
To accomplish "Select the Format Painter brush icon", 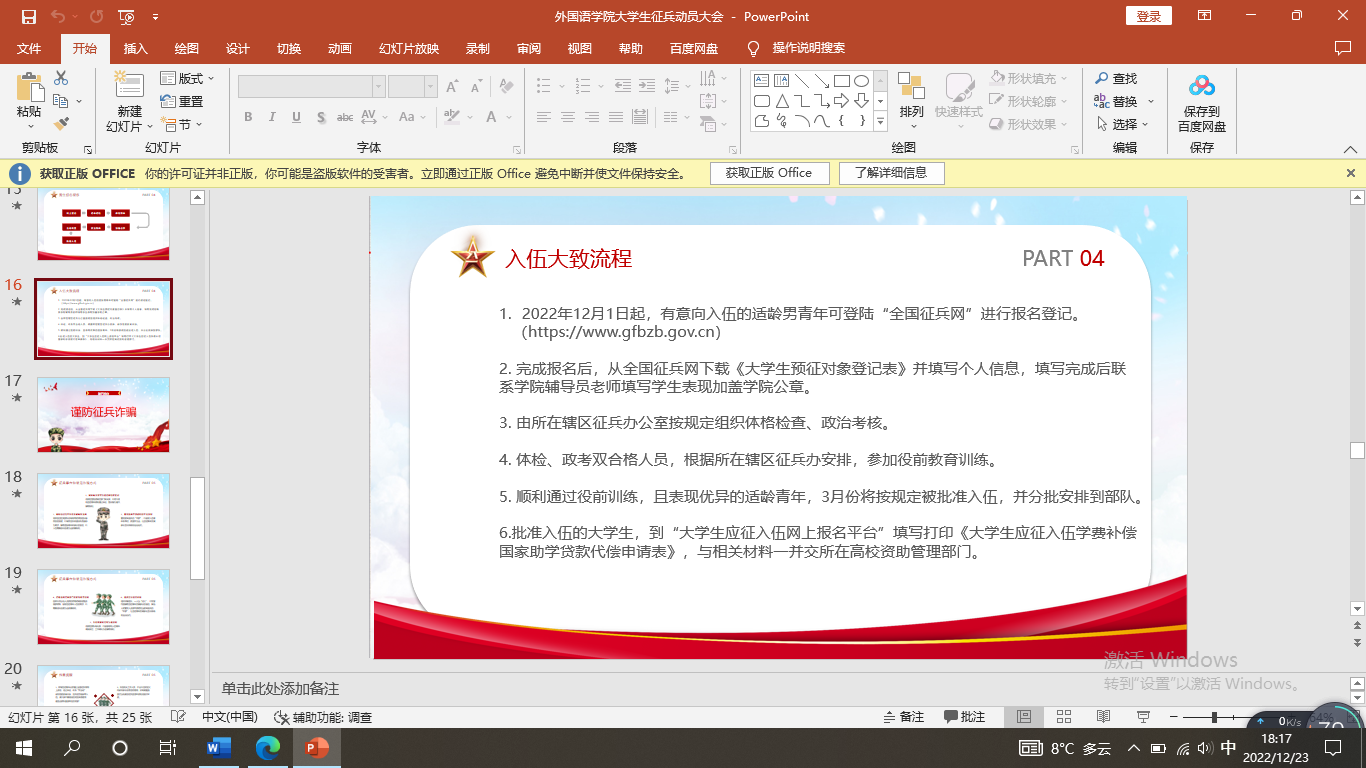I will point(61,124).
